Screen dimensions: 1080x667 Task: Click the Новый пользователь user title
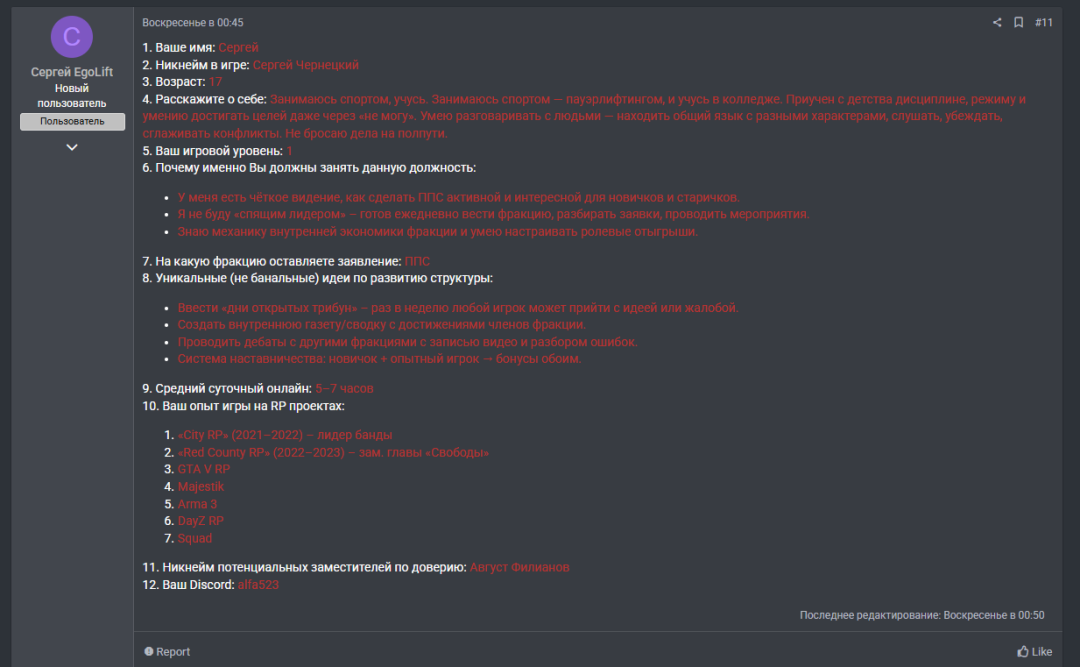click(72, 96)
